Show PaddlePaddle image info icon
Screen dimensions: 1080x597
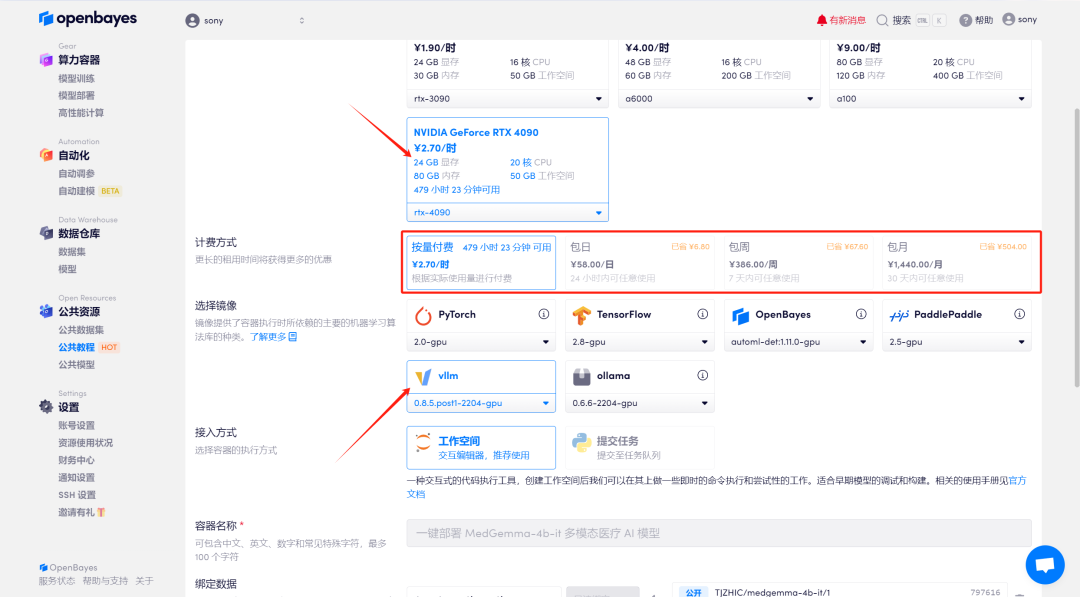click(1019, 314)
